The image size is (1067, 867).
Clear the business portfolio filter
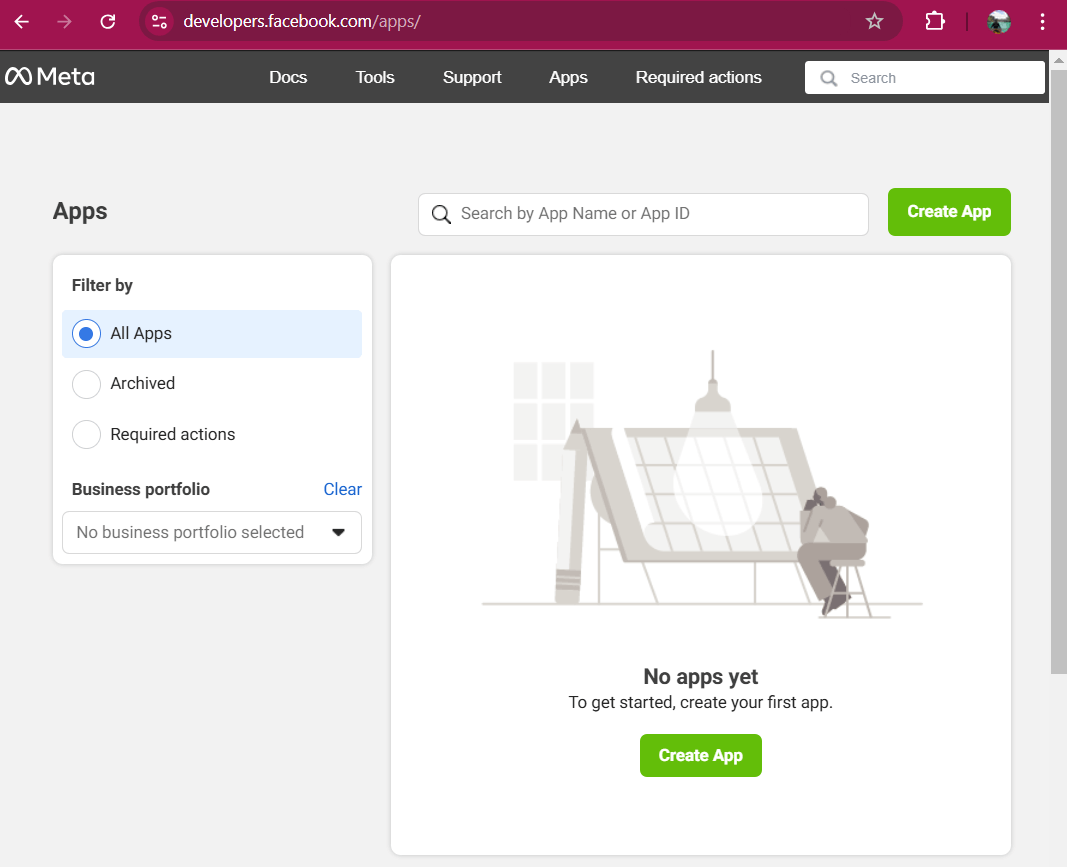pyautogui.click(x=342, y=489)
